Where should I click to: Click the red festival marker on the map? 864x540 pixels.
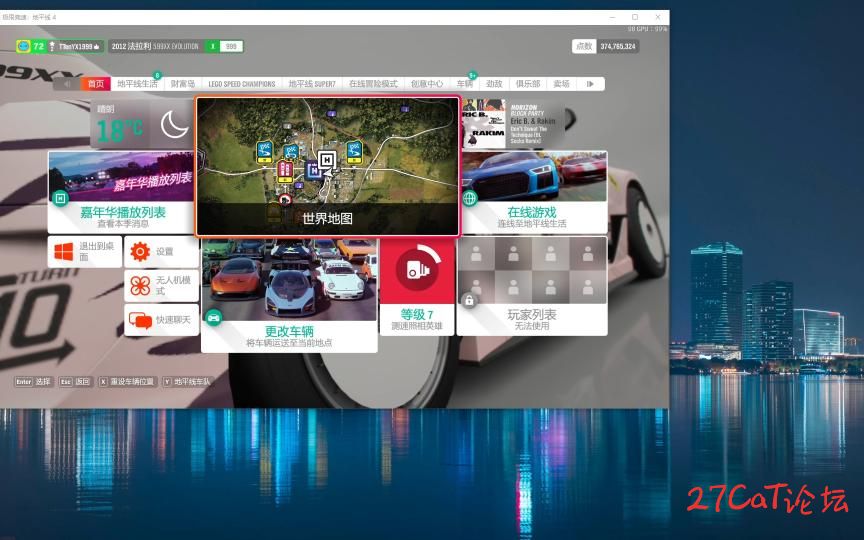[x=285, y=171]
